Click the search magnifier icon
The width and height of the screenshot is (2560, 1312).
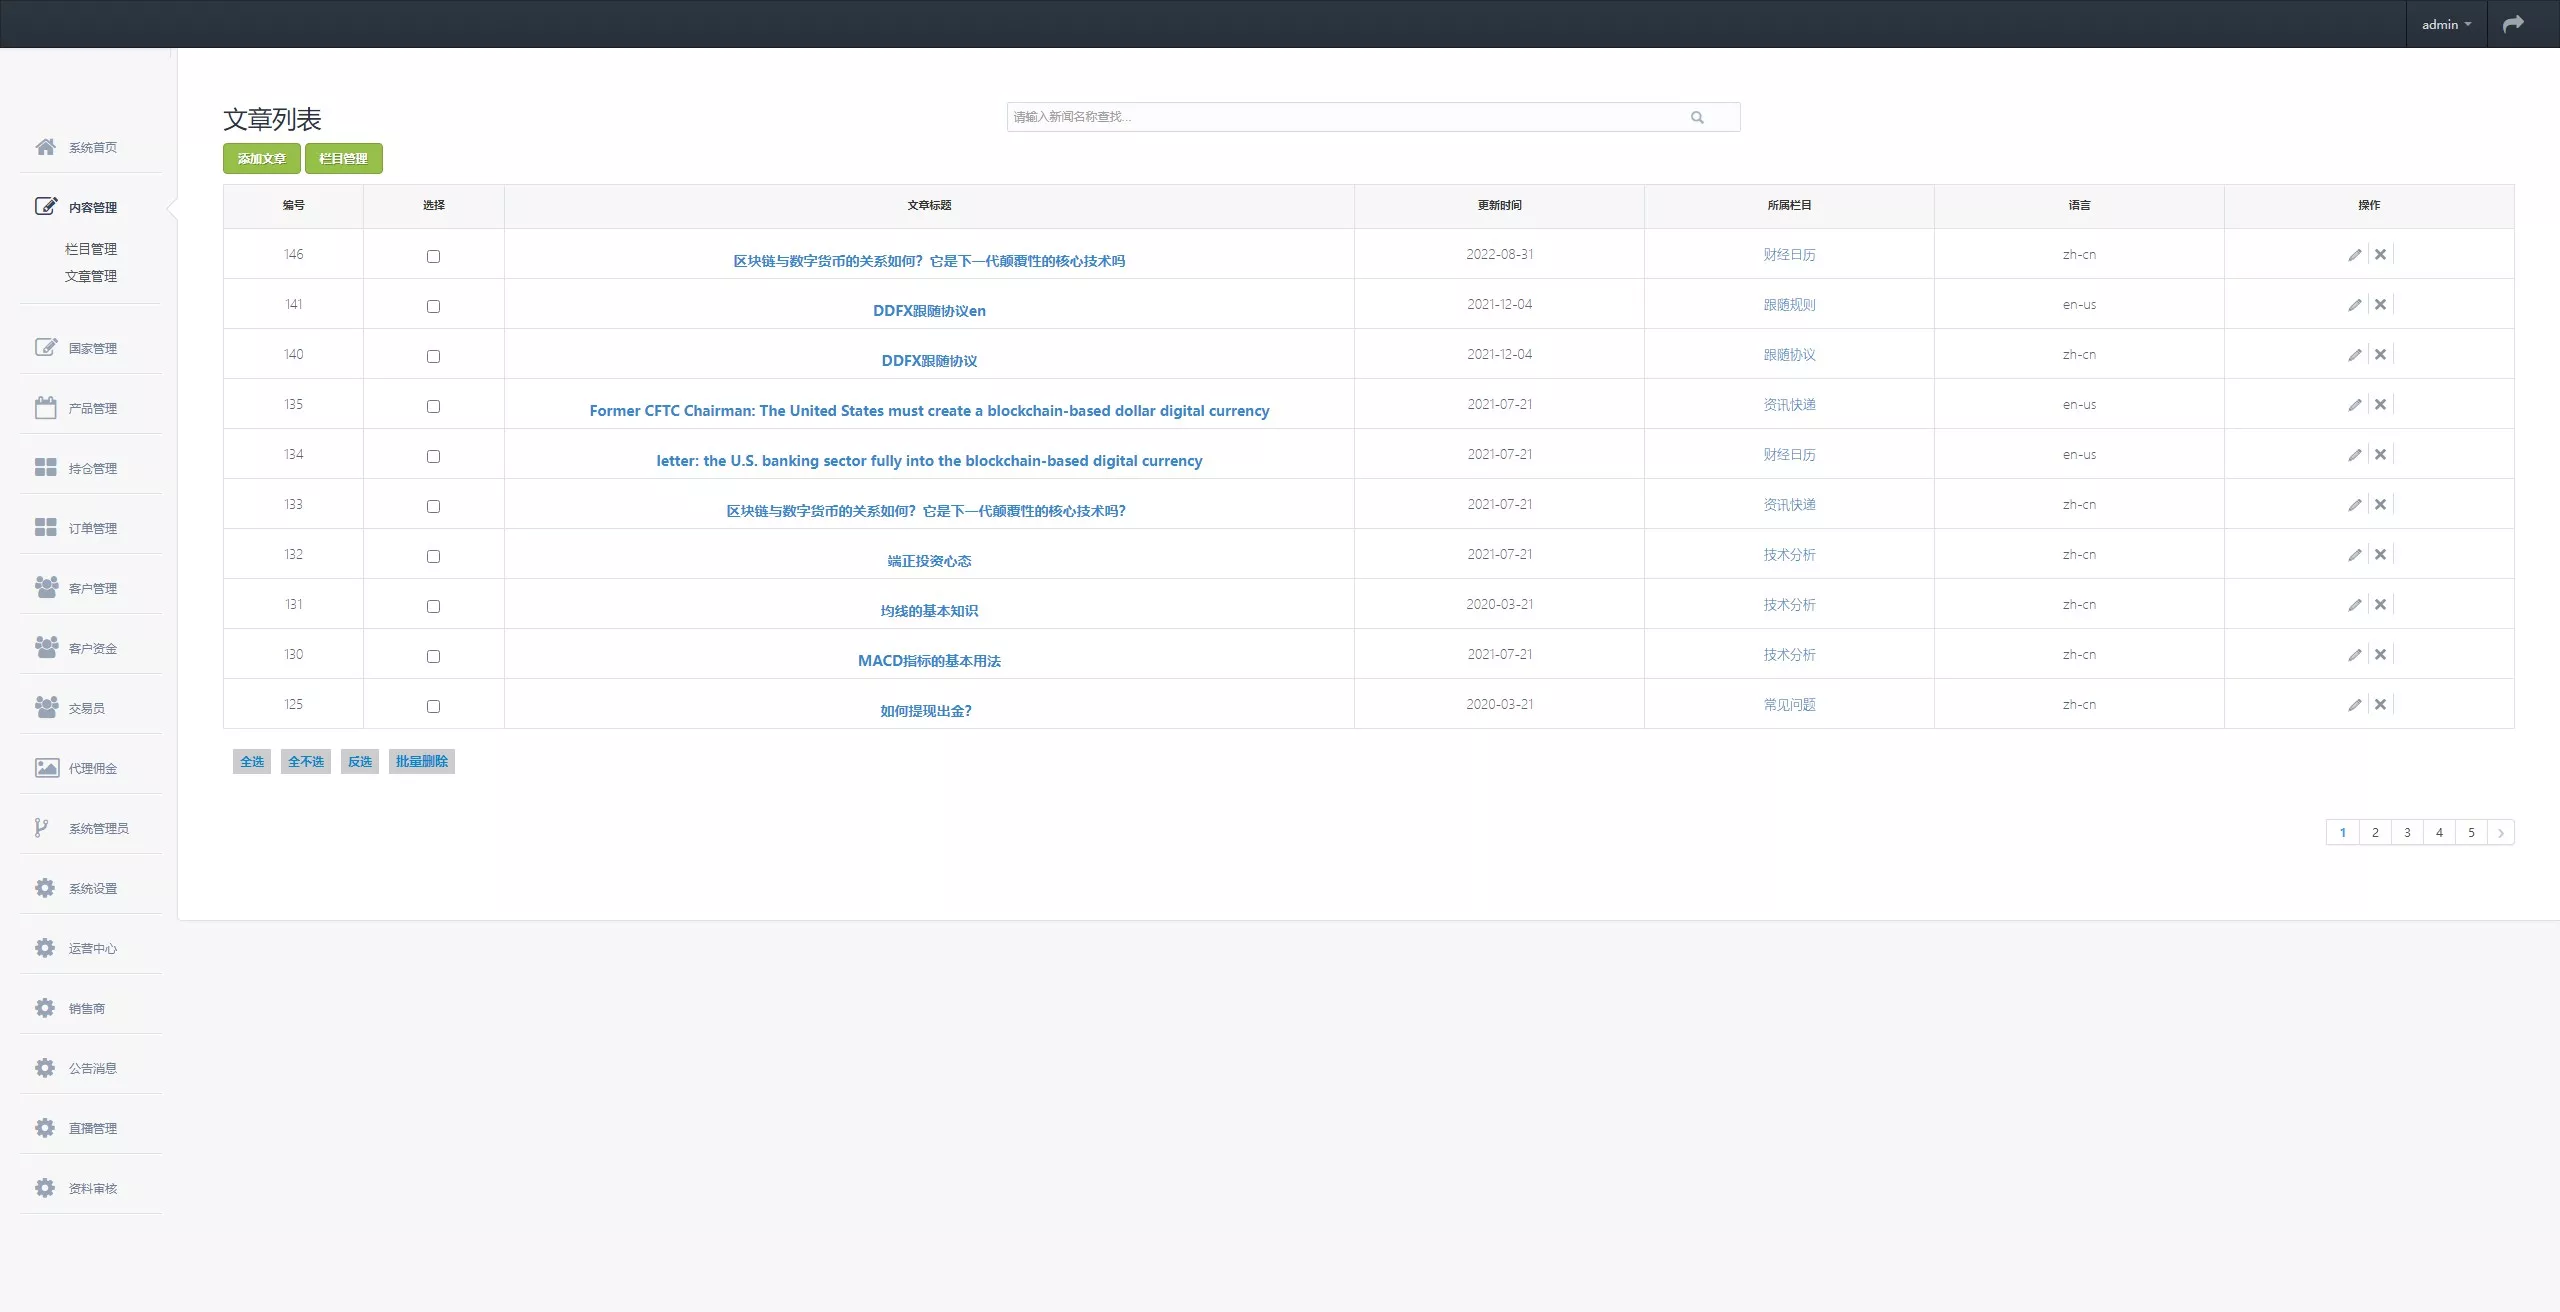[1697, 118]
